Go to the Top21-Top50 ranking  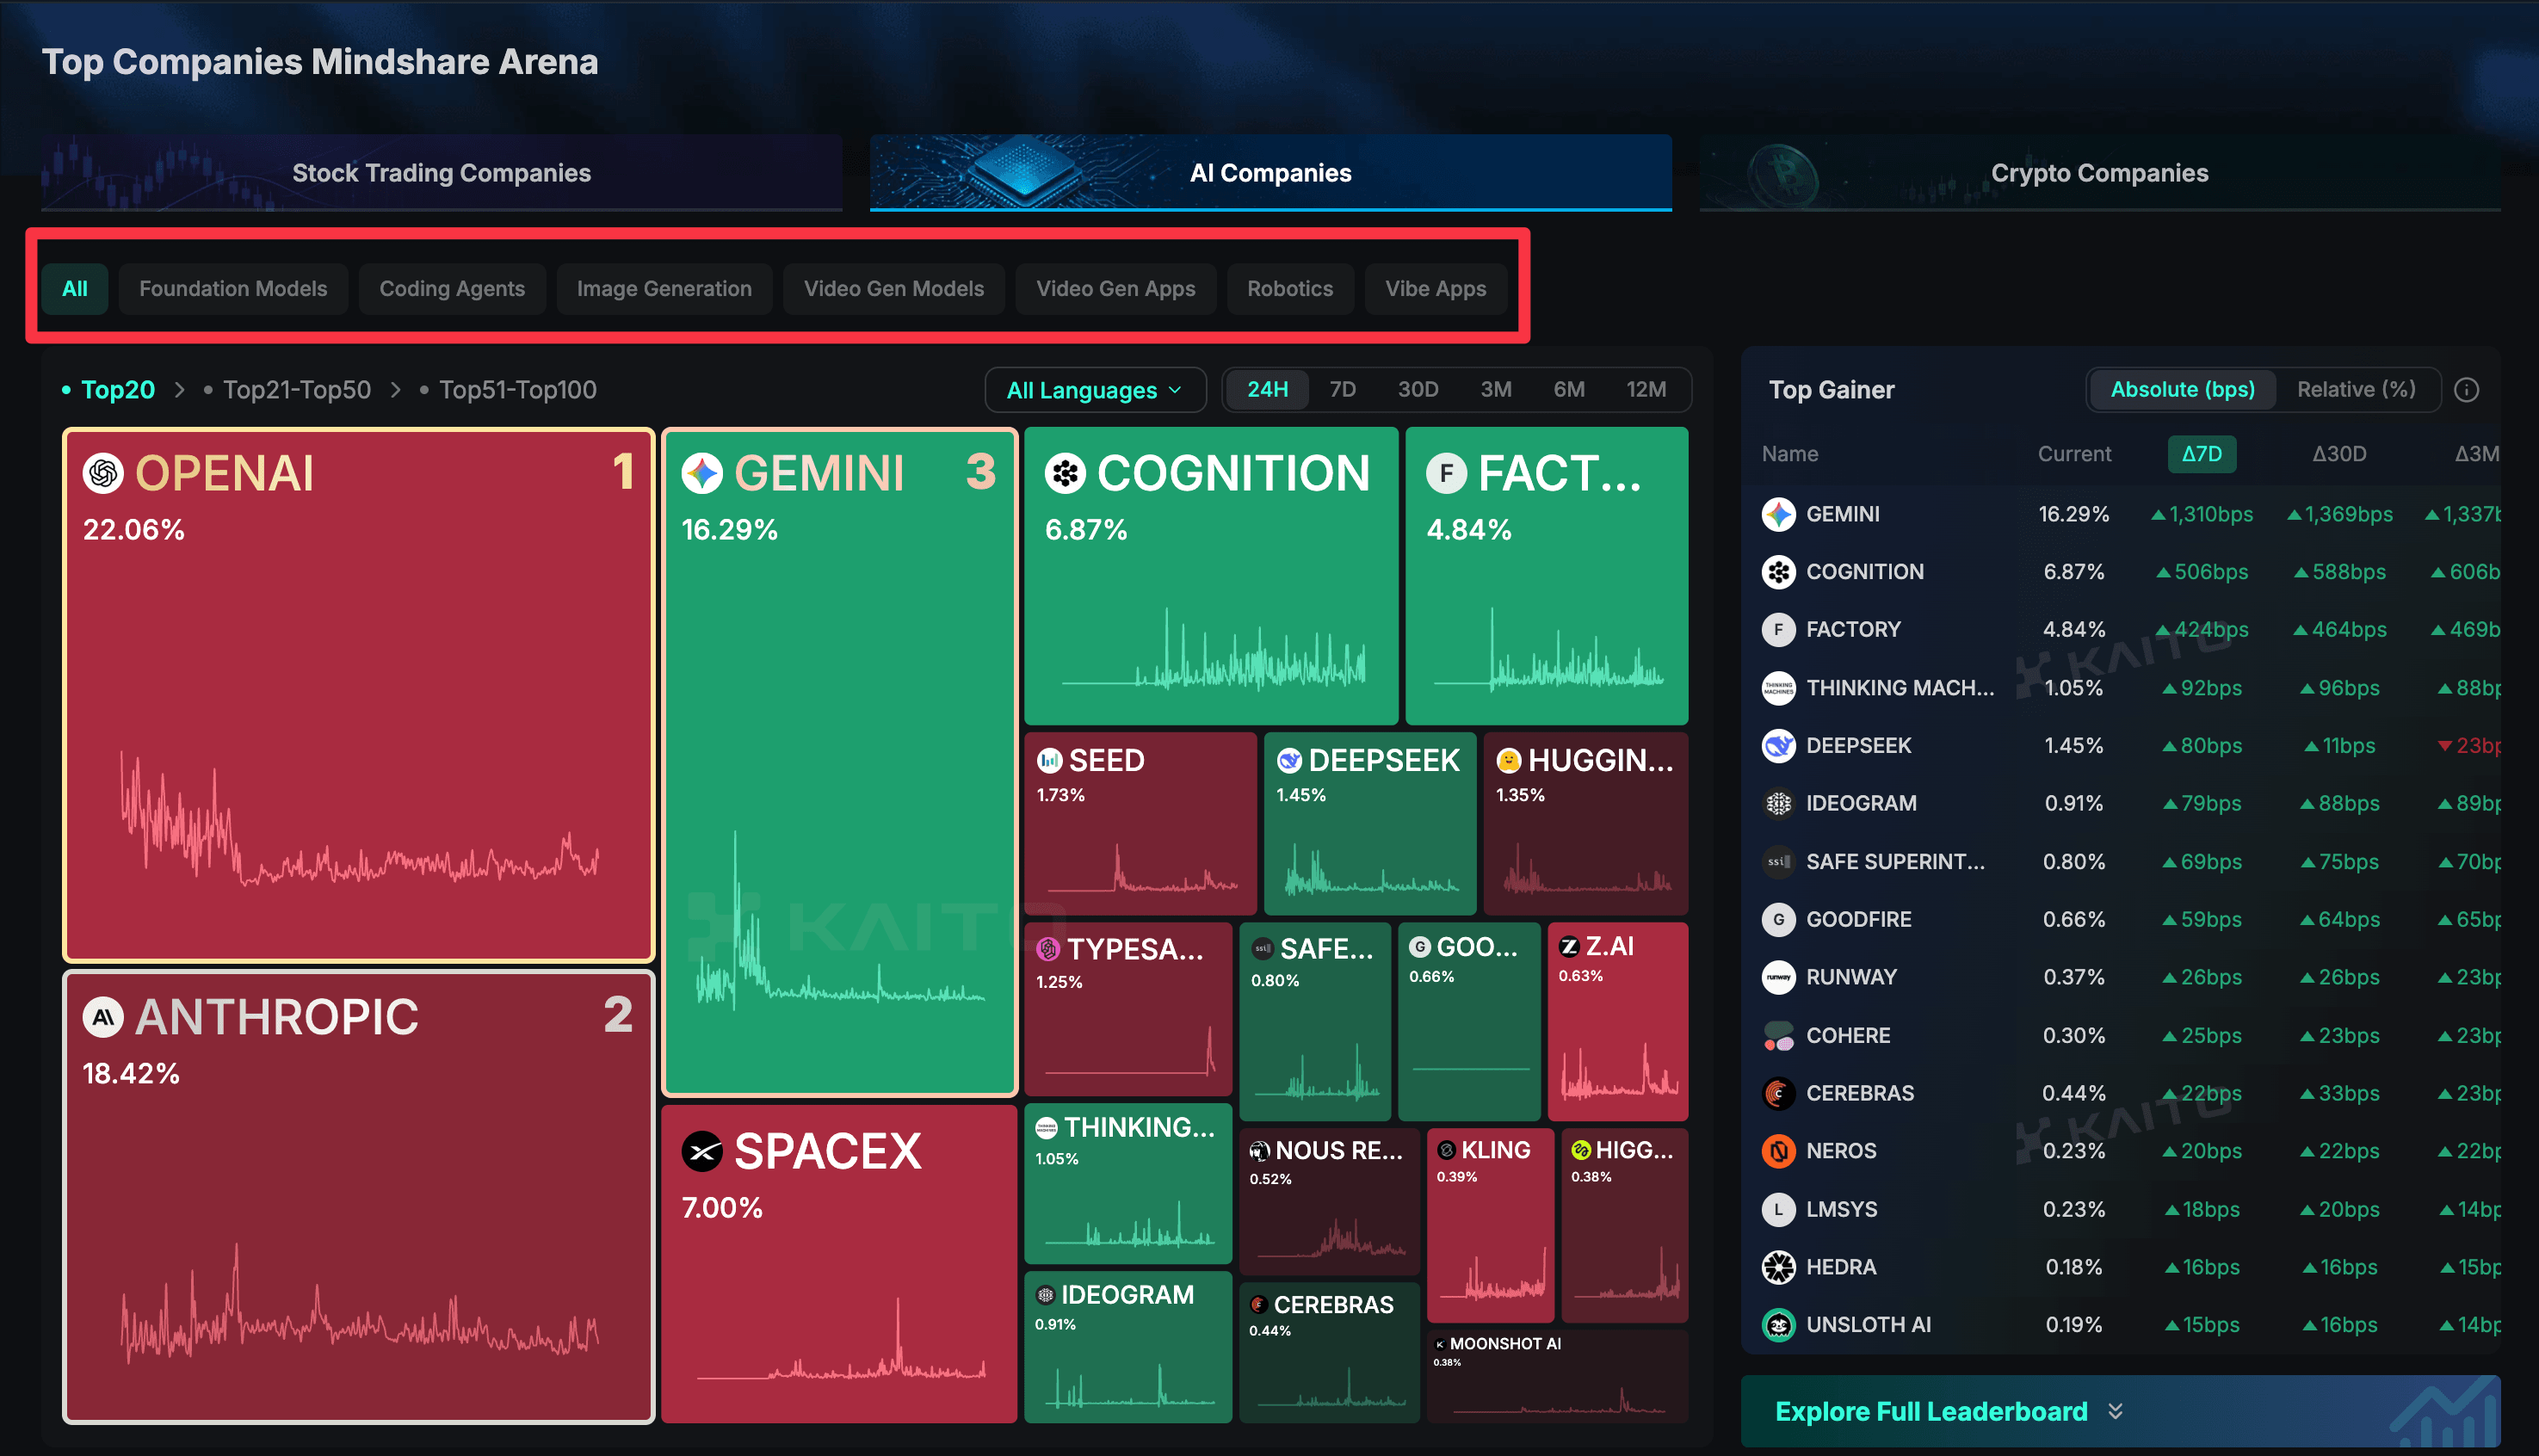297,390
